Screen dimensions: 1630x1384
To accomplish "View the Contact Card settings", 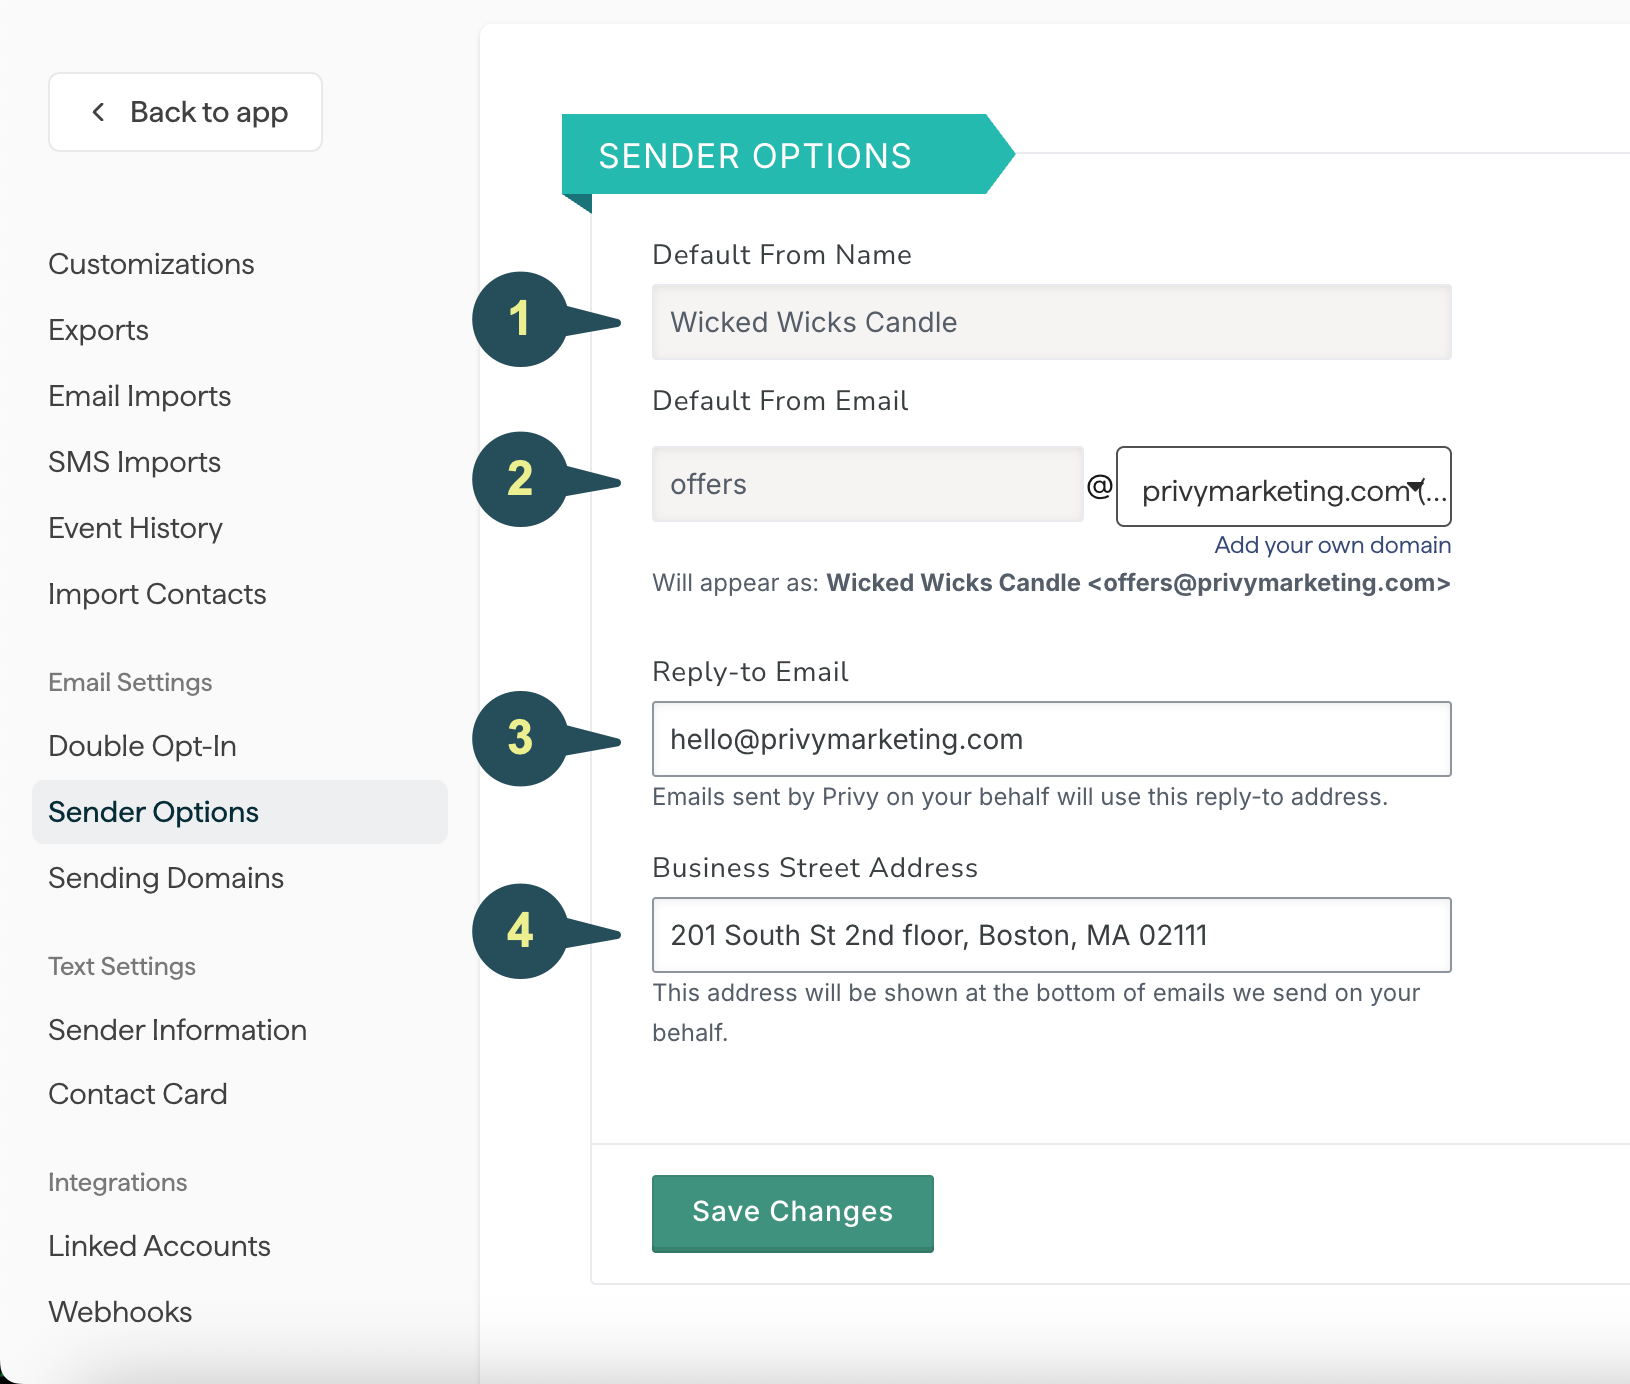I will (138, 1093).
